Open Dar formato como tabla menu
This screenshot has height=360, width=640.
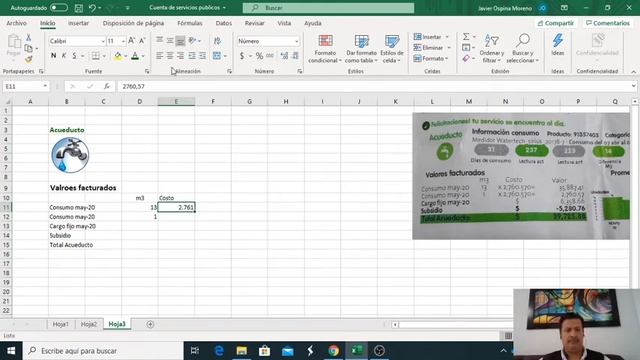(361, 49)
